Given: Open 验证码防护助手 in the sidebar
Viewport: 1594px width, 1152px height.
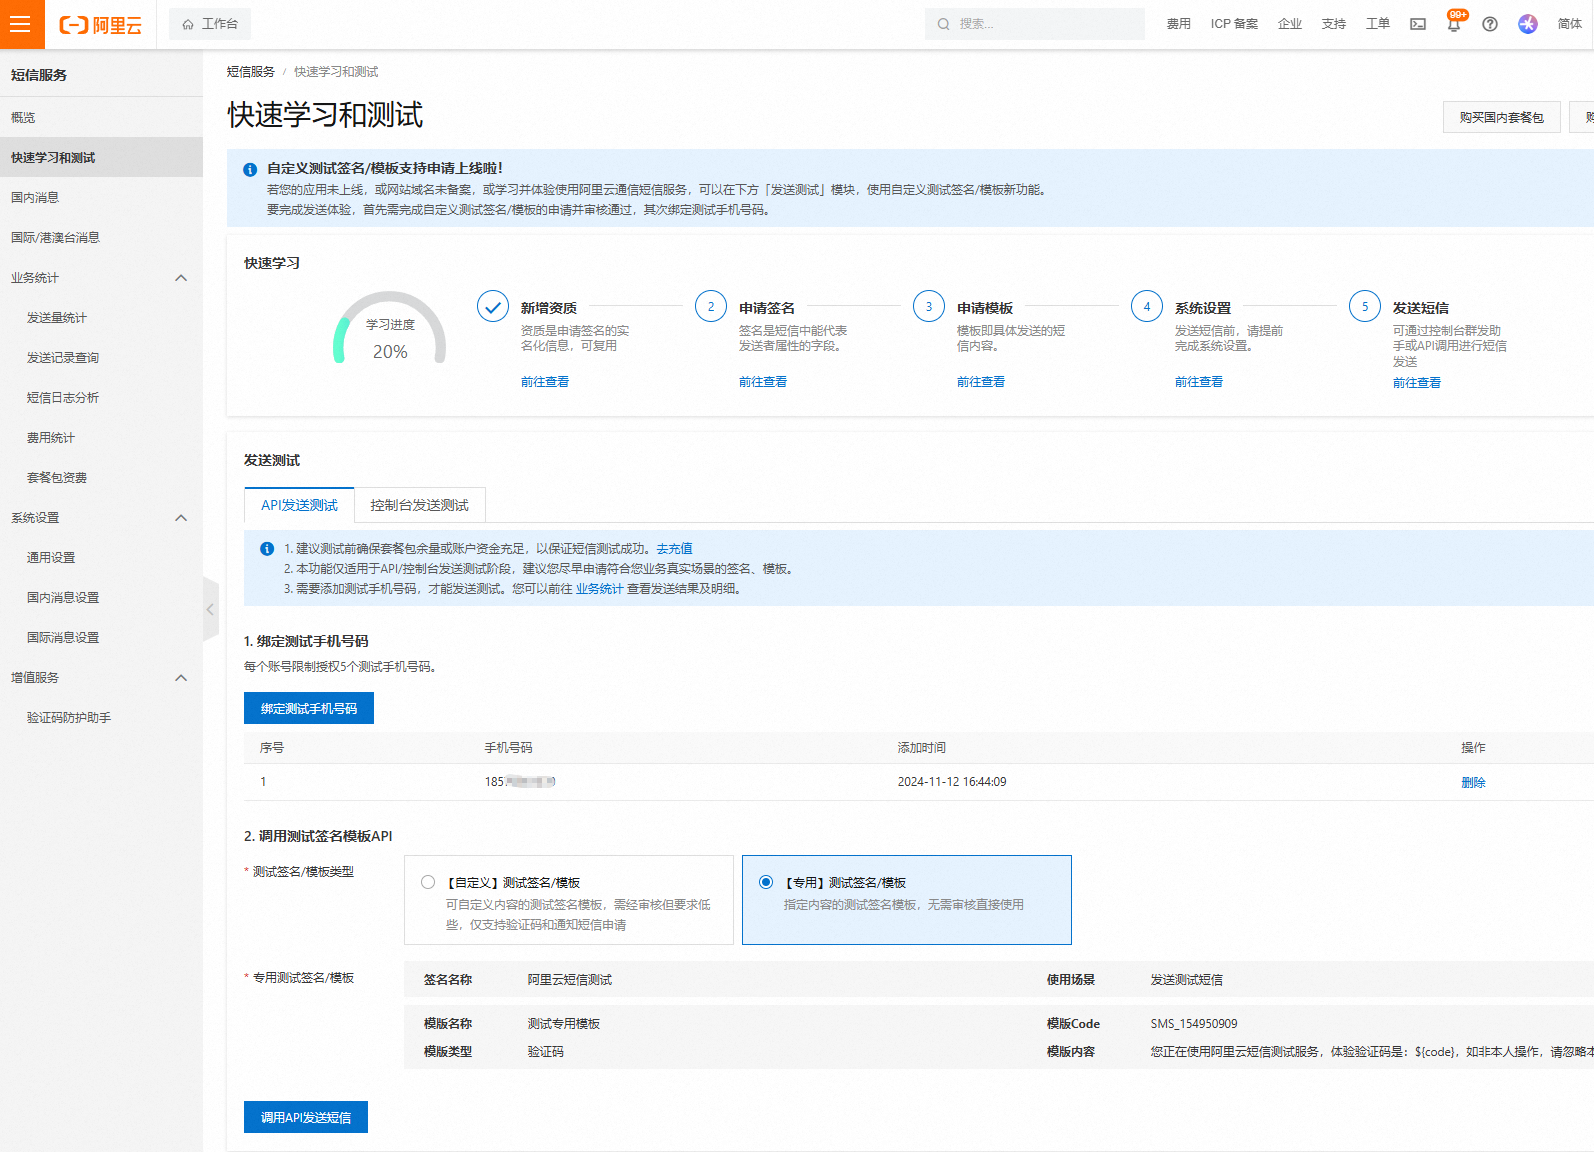Looking at the screenshot, I should pyautogui.click(x=101, y=717).
